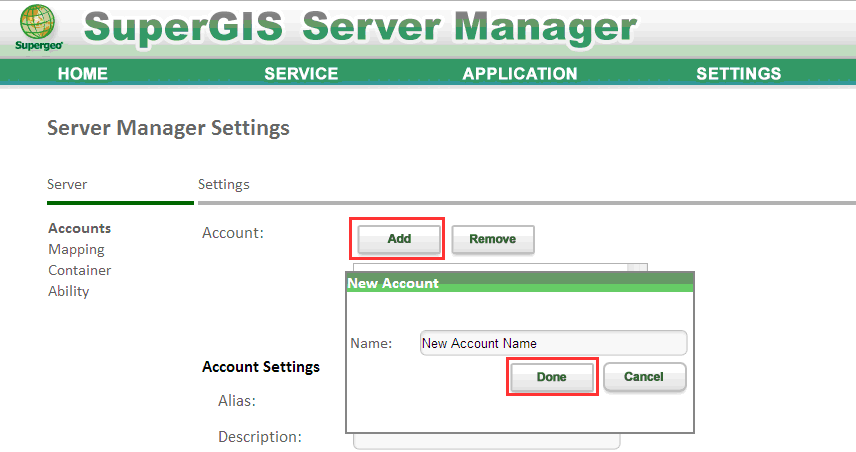
Task: Click the Supergeo globe logo
Action: point(38,27)
